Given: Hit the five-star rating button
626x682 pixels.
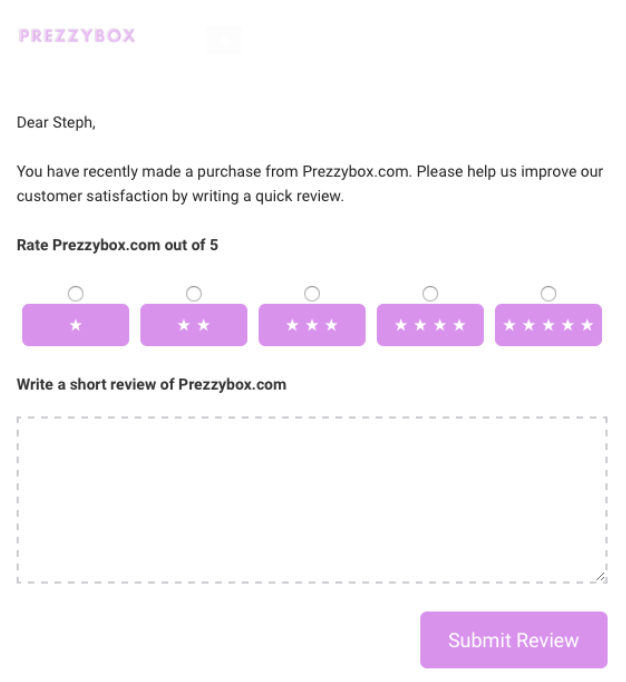Looking at the screenshot, I should [x=548, y=325].
